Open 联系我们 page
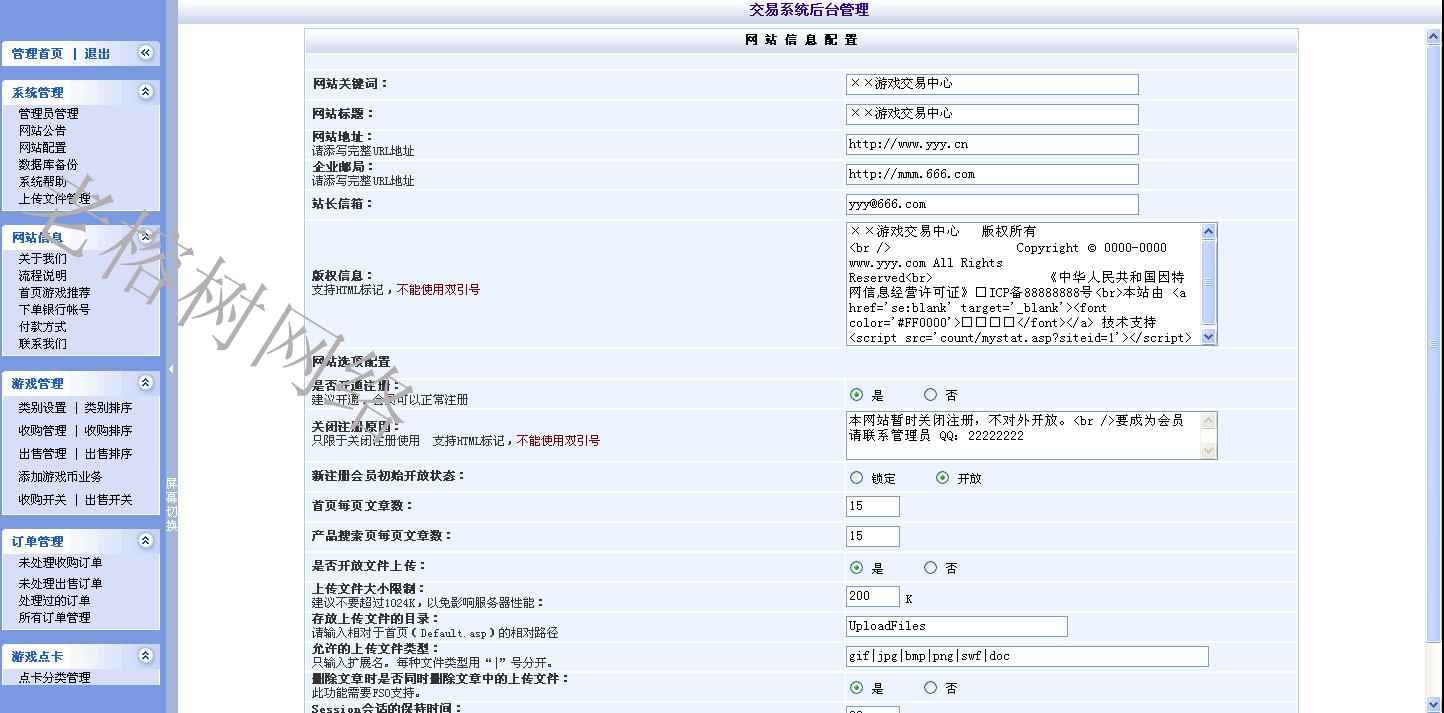This screenshot has height=713, width=1444. 42,344
